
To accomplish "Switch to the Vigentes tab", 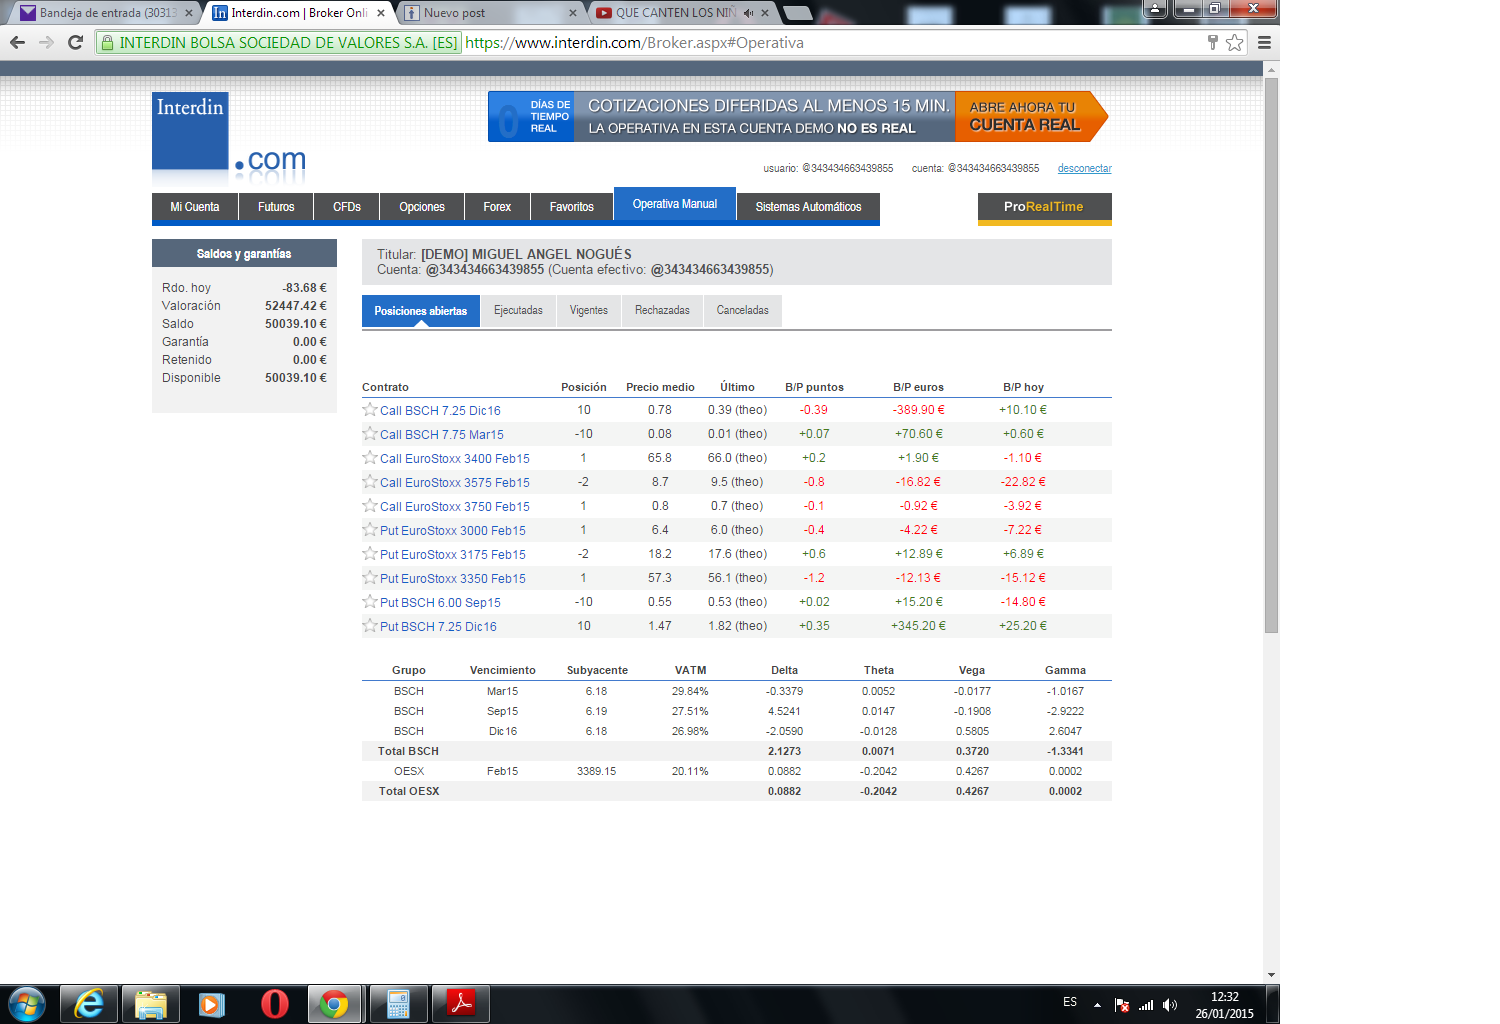I will [589, 311].
